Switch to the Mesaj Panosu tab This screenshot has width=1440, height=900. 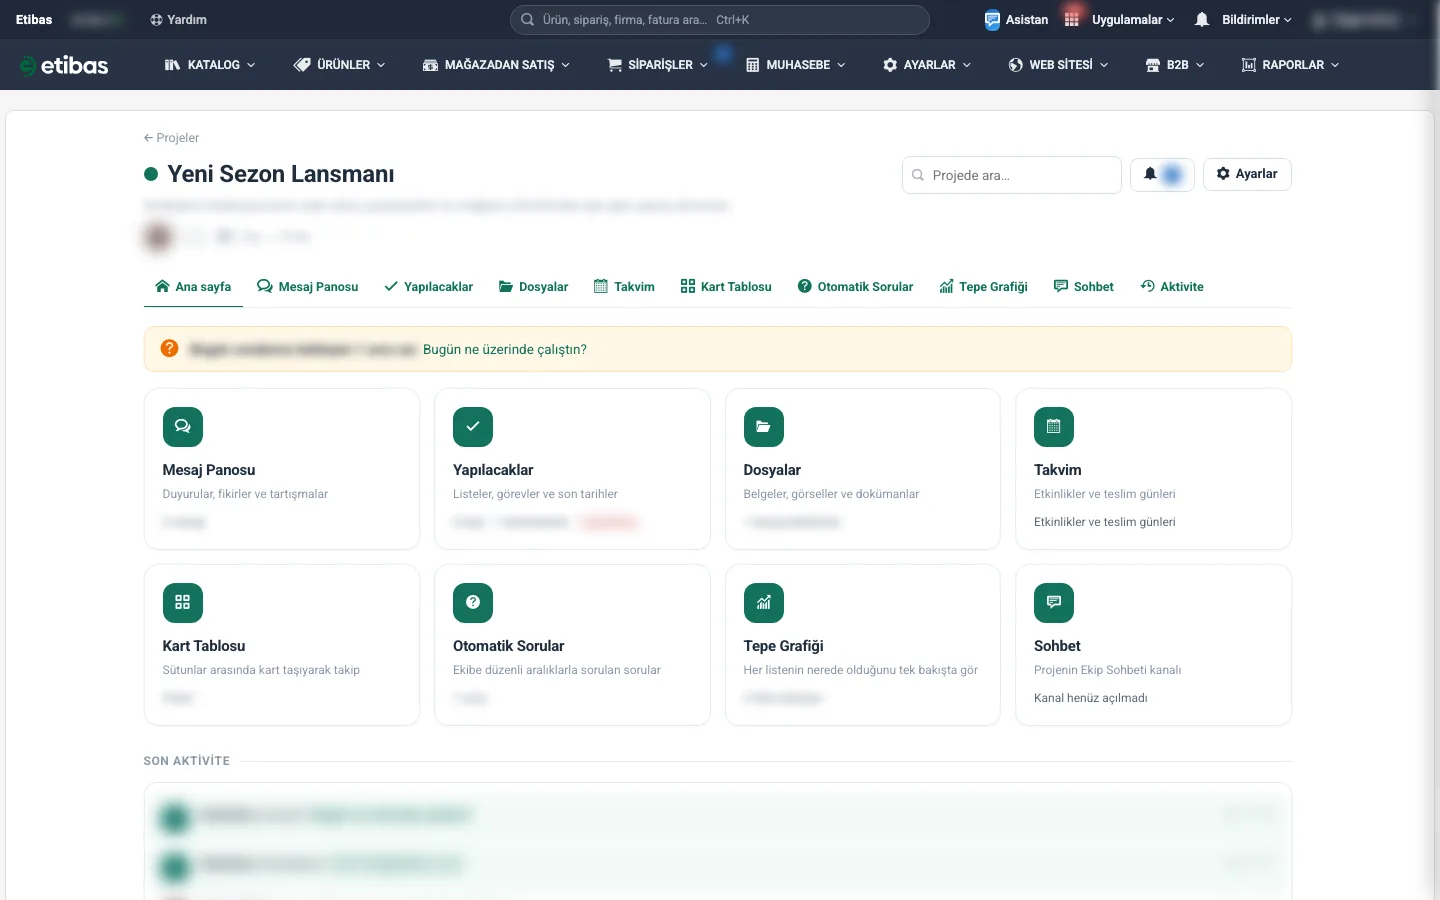307,287
